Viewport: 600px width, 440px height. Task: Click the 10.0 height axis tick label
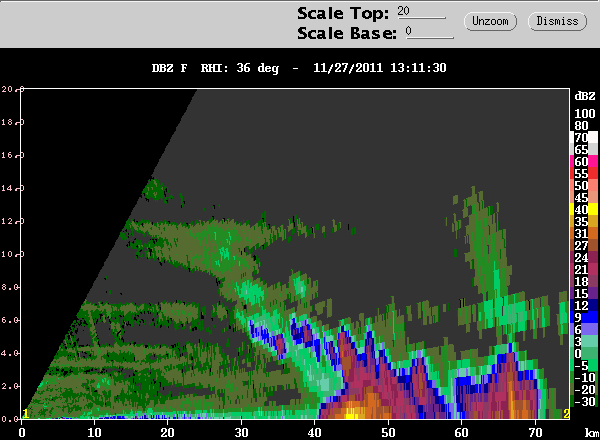click(x=10, y=254)
